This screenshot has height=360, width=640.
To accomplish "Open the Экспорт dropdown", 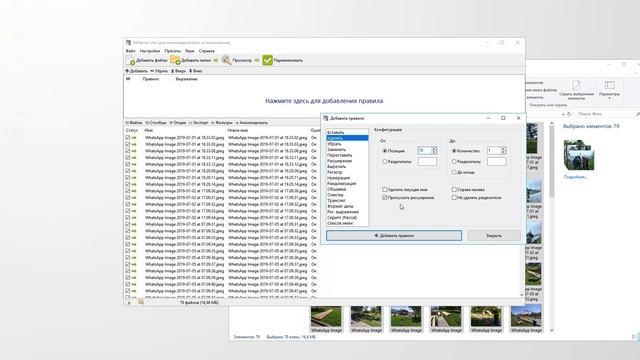I will [199, 123].
